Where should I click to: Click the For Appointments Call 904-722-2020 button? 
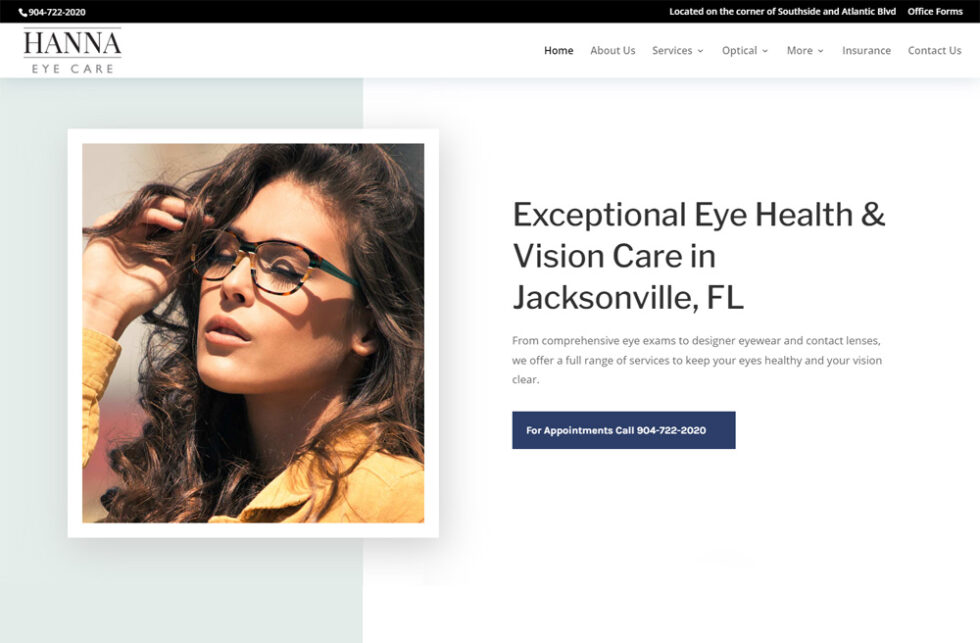click(623, 430)
